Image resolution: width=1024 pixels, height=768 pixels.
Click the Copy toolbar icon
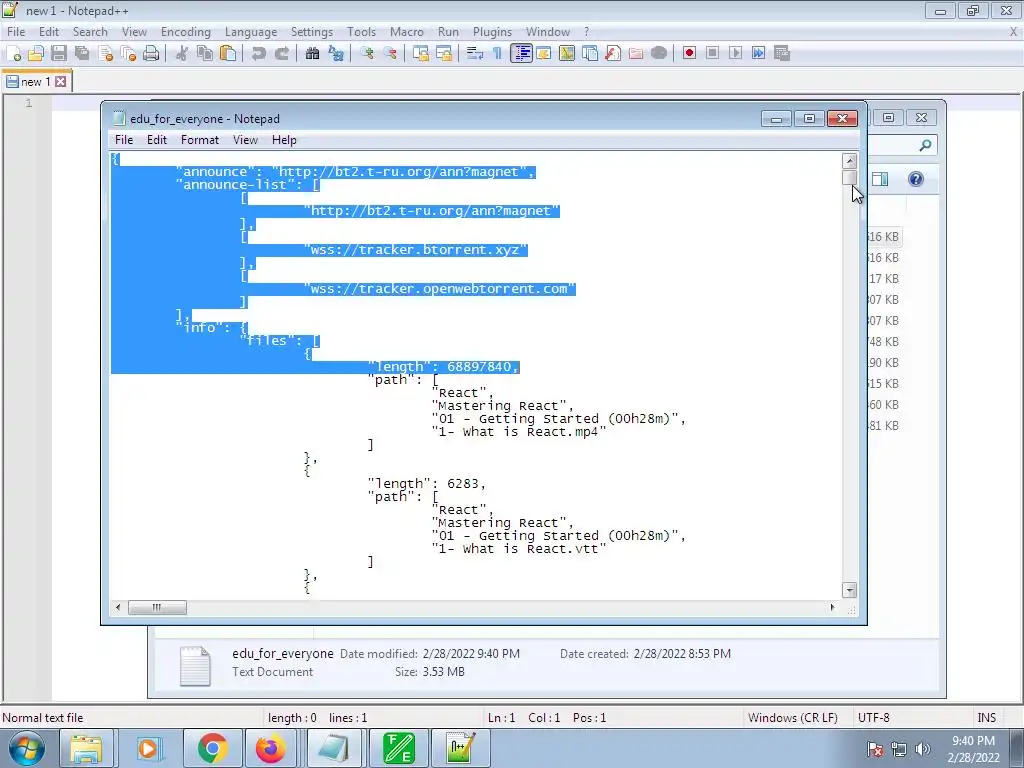click(x=205, y=54)
